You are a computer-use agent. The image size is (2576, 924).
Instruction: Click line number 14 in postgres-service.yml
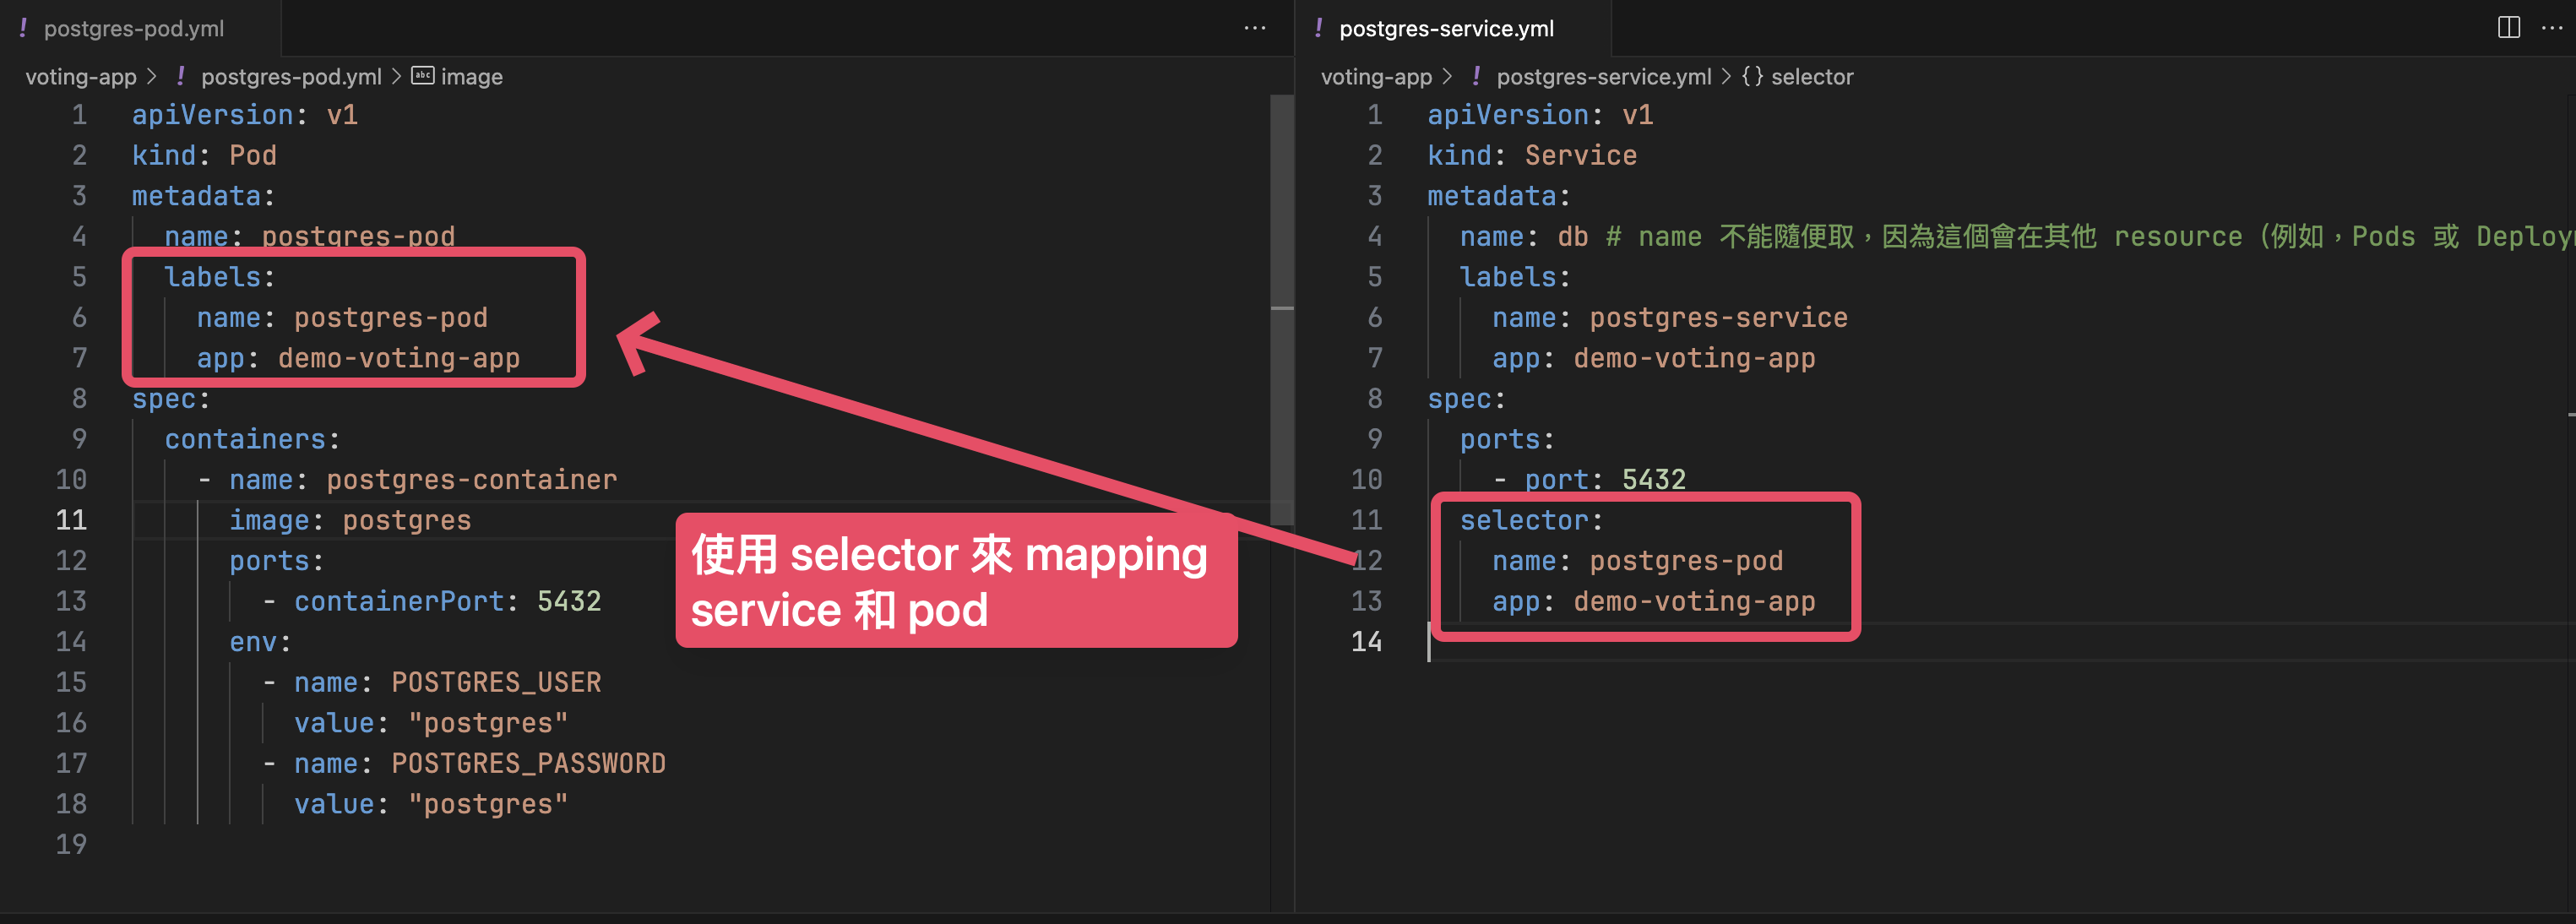click(x=1366, y=641)
